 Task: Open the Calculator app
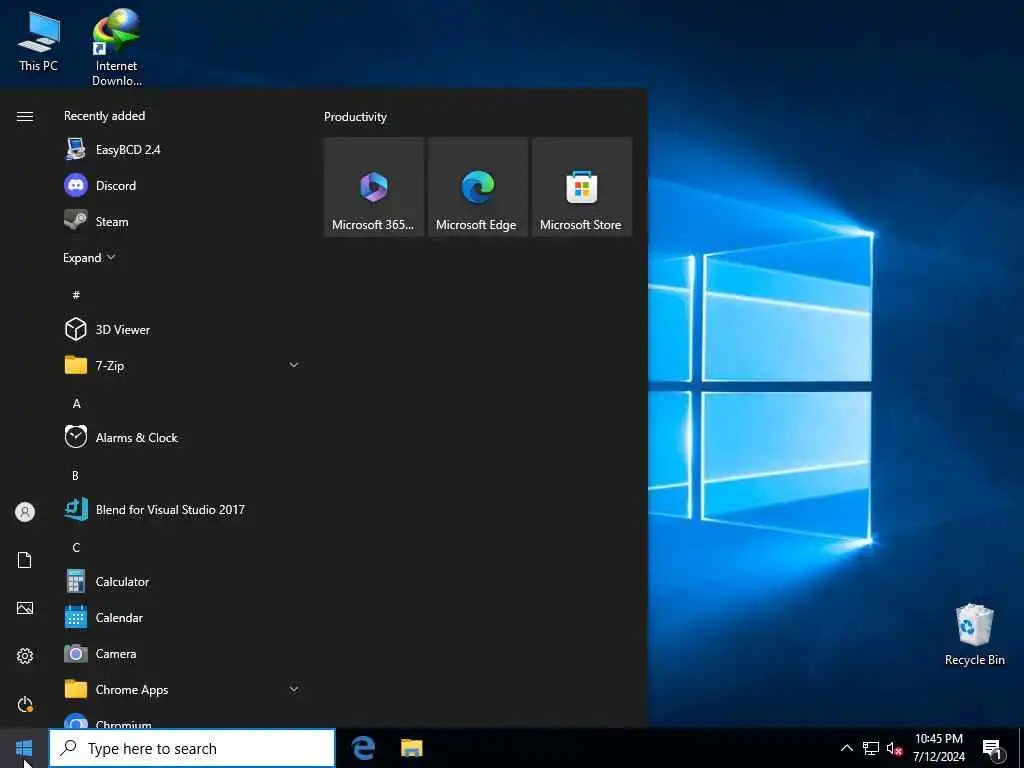coord(183,581)
